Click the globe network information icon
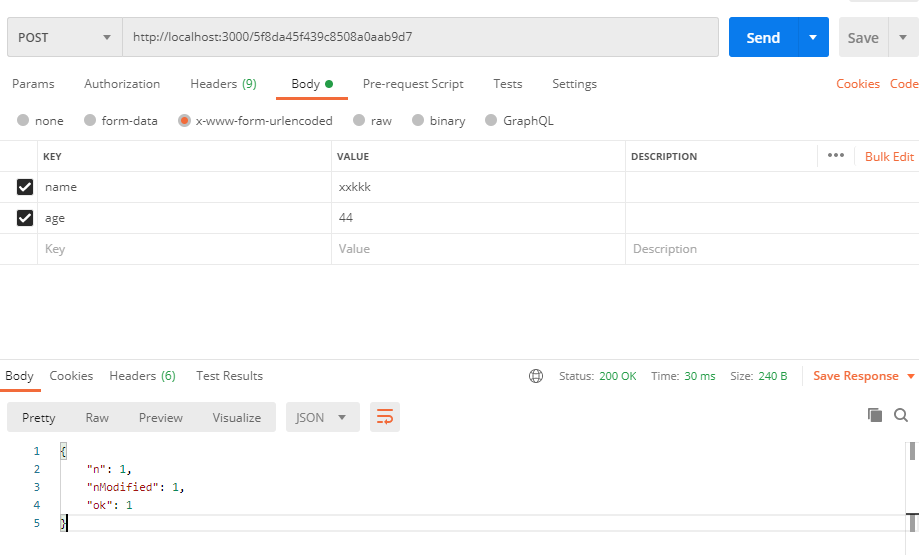Viewport: 919px width, 555px height. tap(536, 376)
